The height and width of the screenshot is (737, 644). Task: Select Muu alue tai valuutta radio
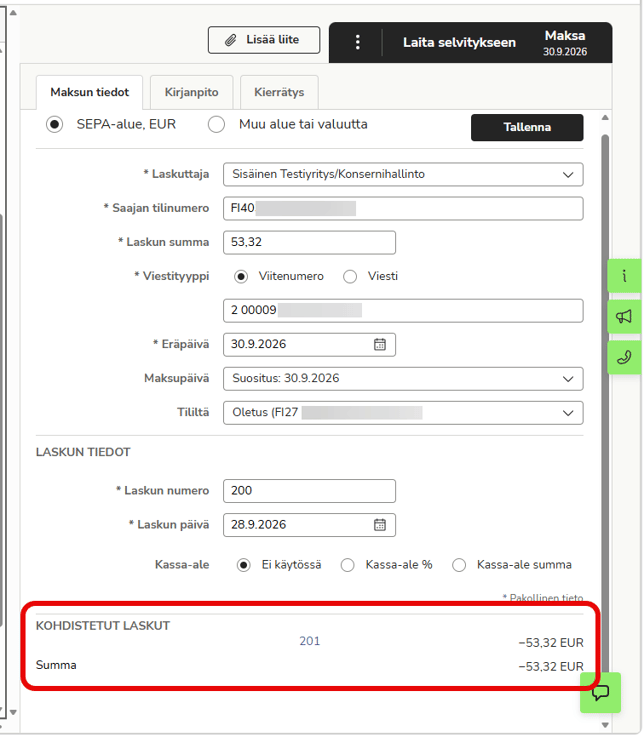tap(217, 125)
